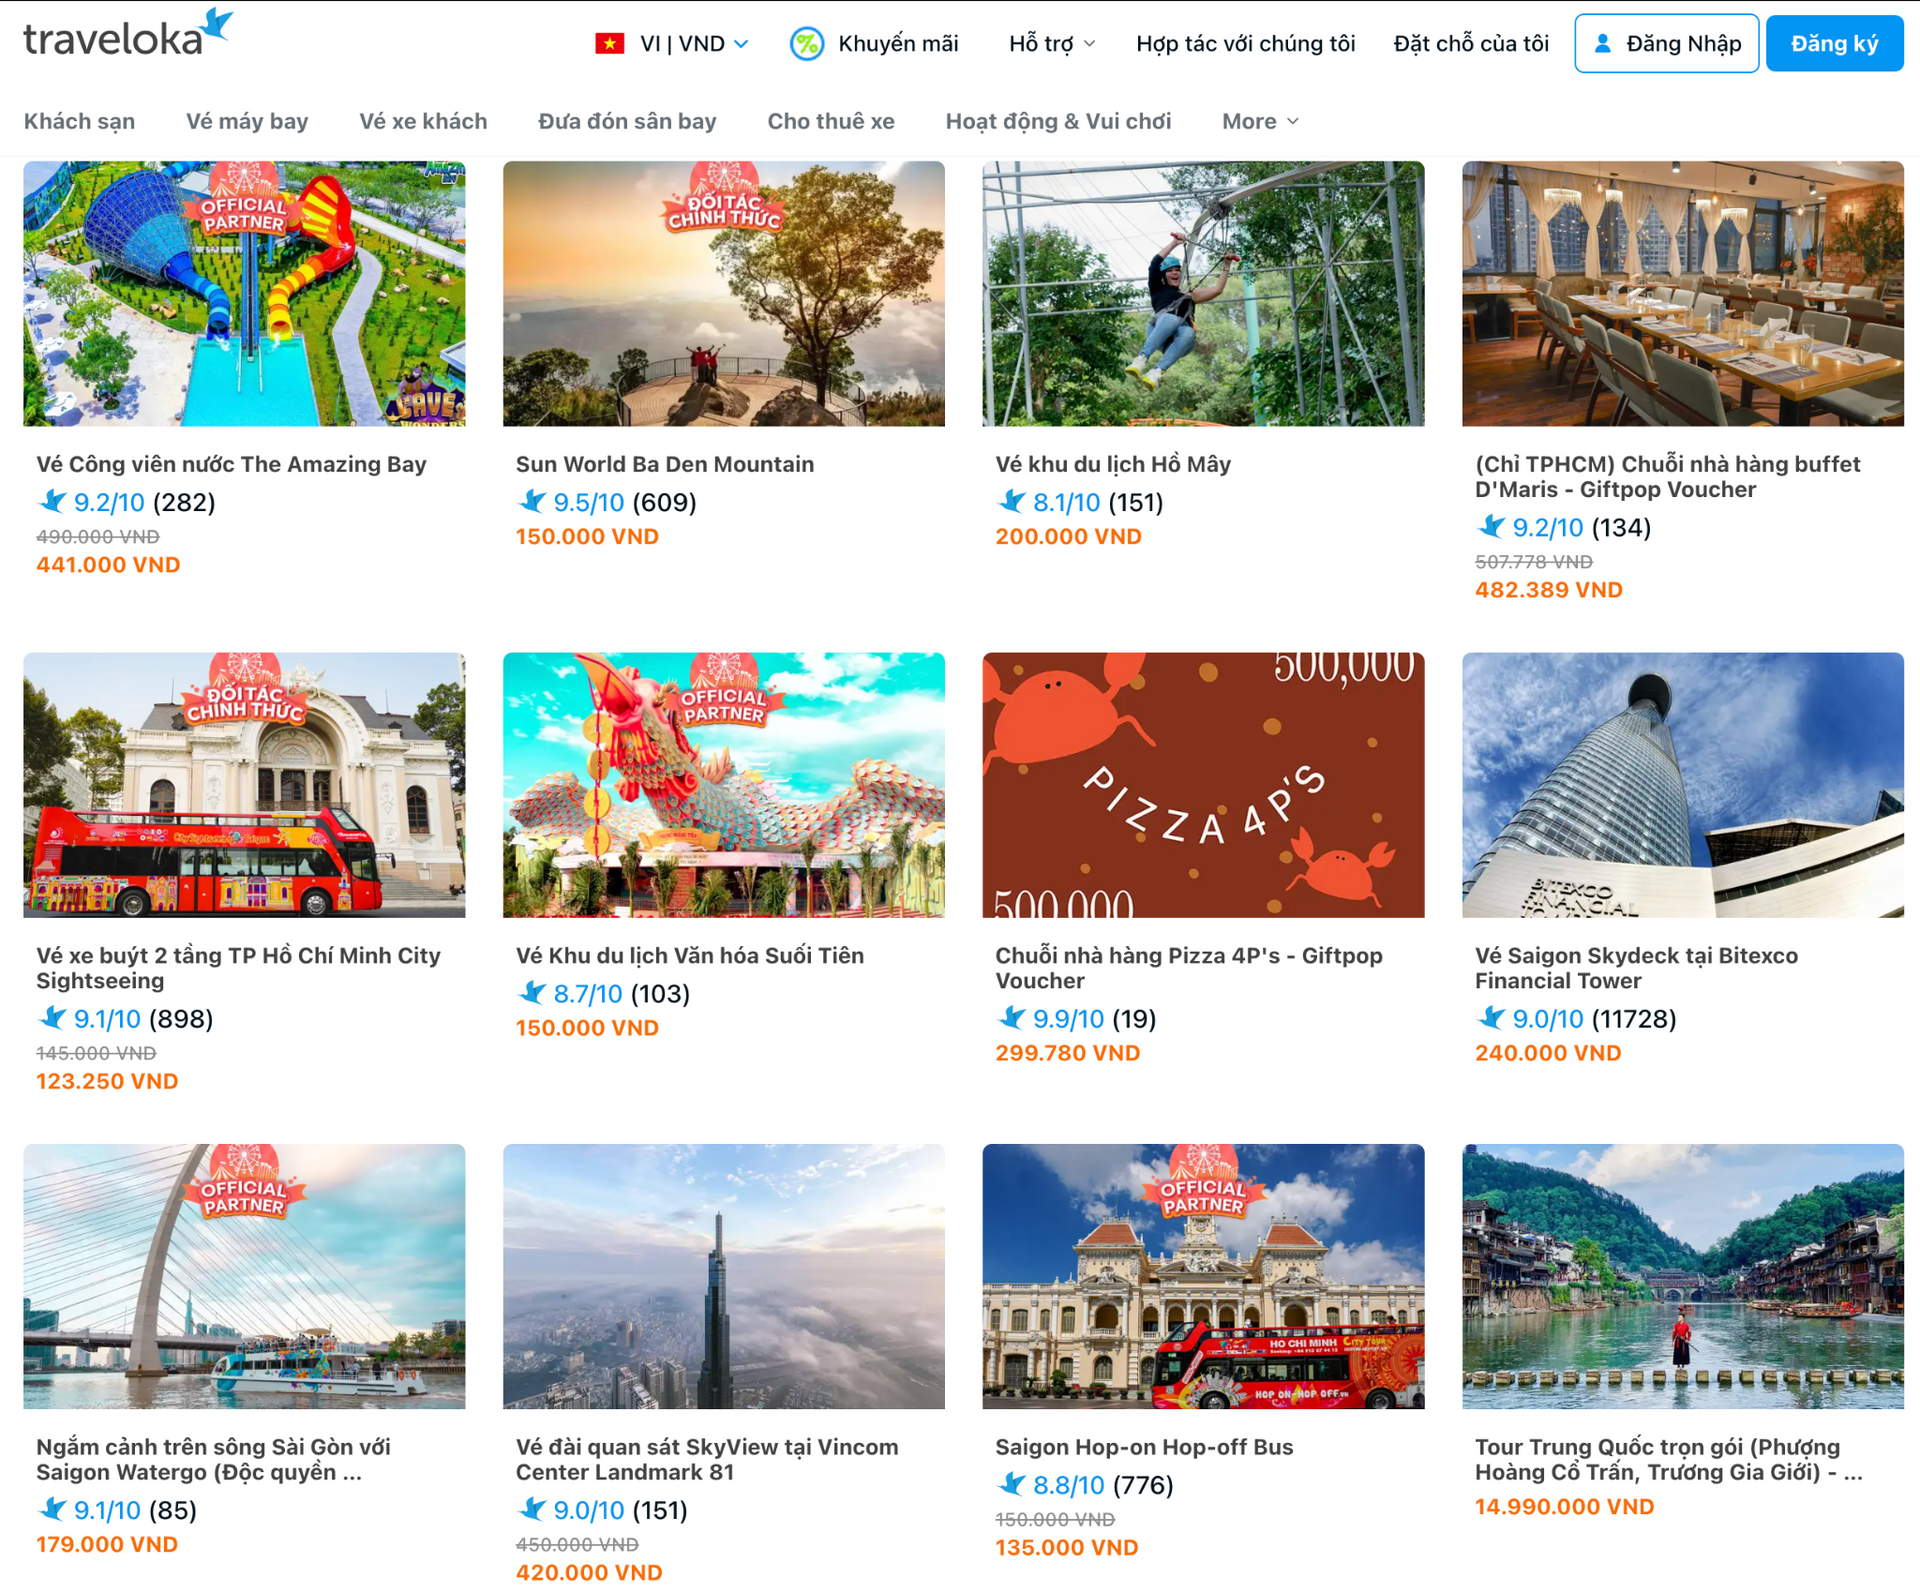1920x1595 pixels.
Task: Go to the Khách sạn tab
Action: [79, 121]
